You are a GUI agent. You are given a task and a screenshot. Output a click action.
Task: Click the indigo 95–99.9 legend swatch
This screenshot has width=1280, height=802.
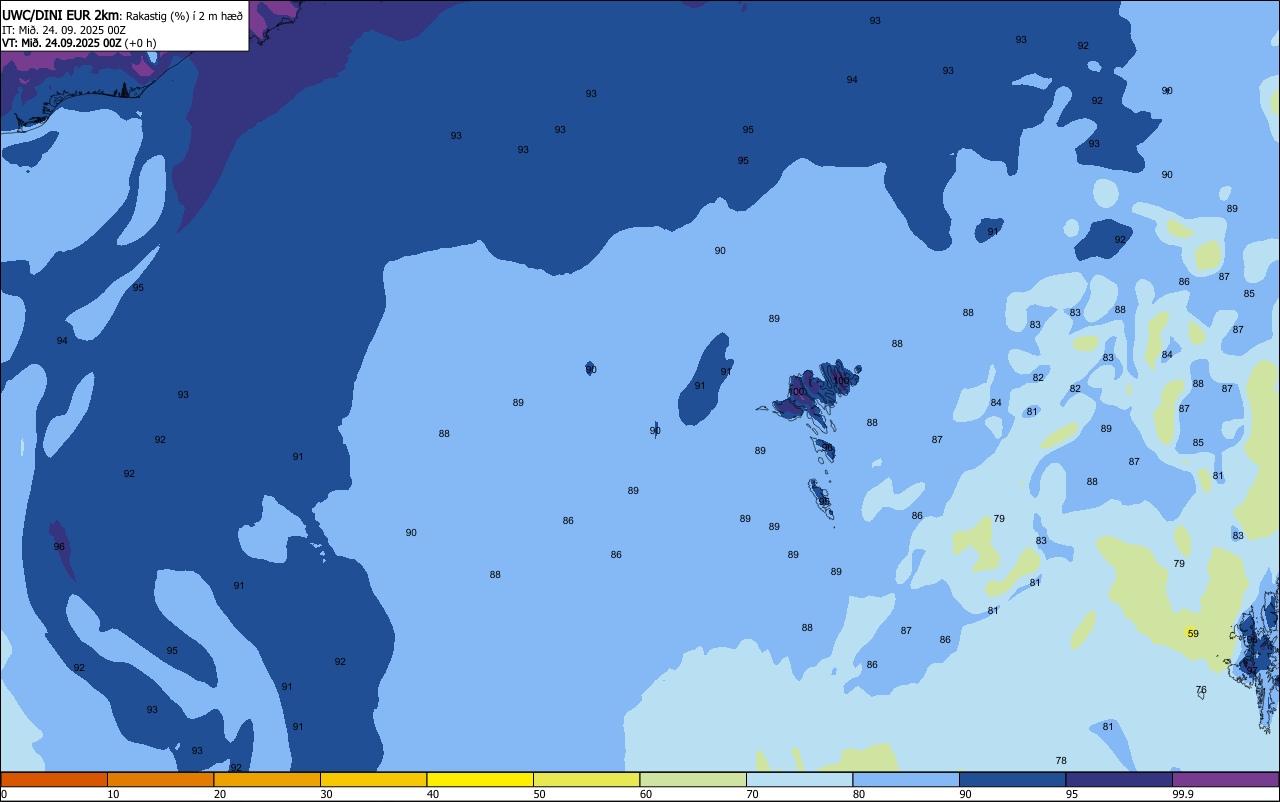click(1119, 779)
